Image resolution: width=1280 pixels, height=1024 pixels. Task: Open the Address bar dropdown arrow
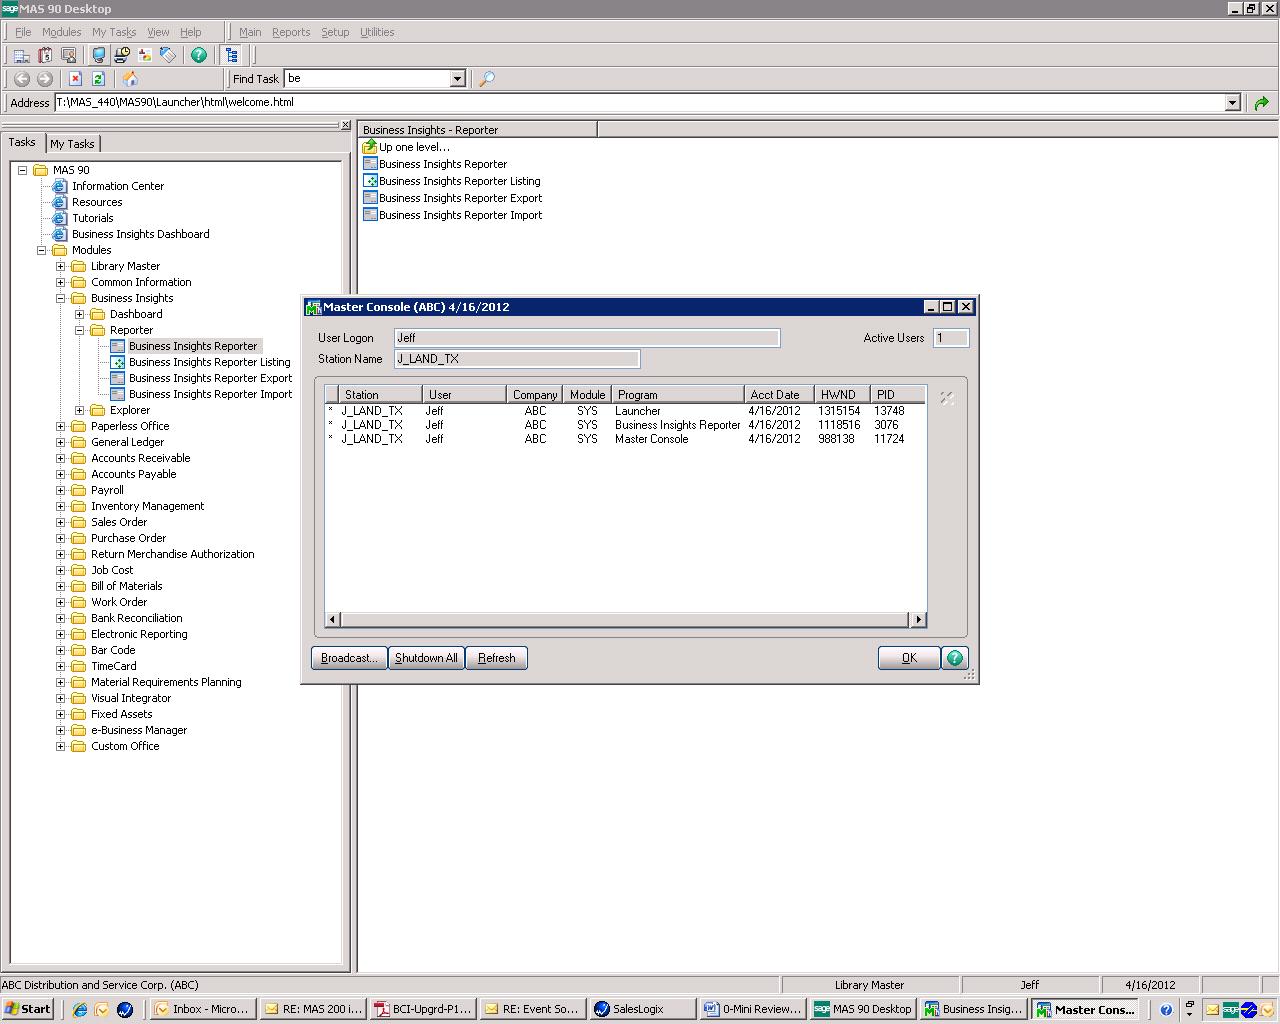point(1232,103)
